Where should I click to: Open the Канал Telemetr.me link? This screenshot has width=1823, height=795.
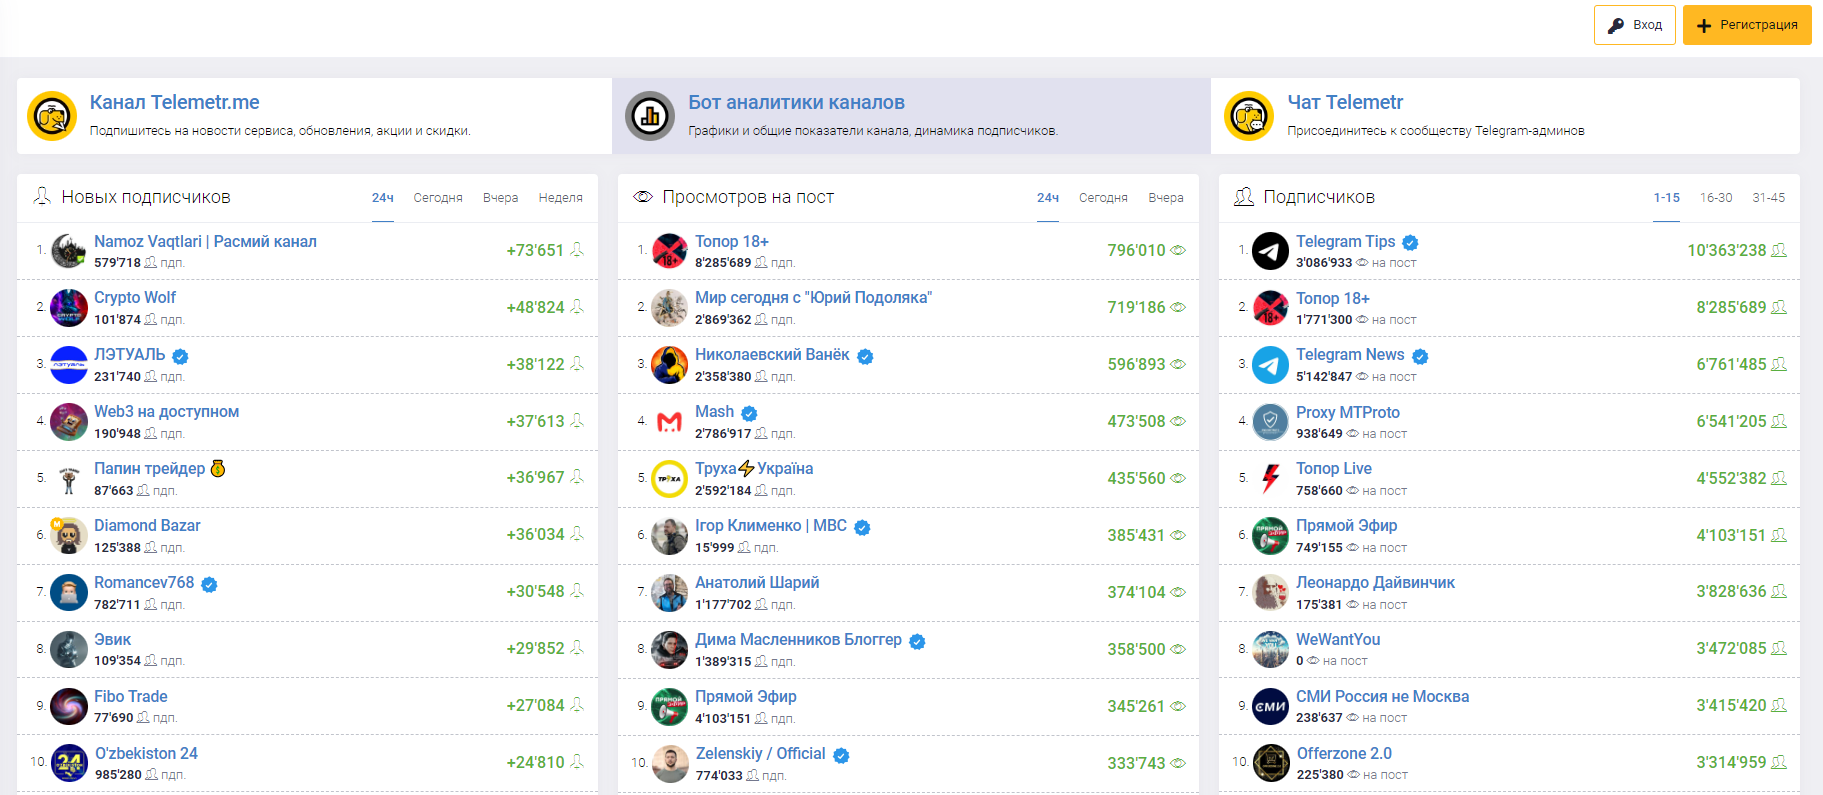[x=175, y=102]
